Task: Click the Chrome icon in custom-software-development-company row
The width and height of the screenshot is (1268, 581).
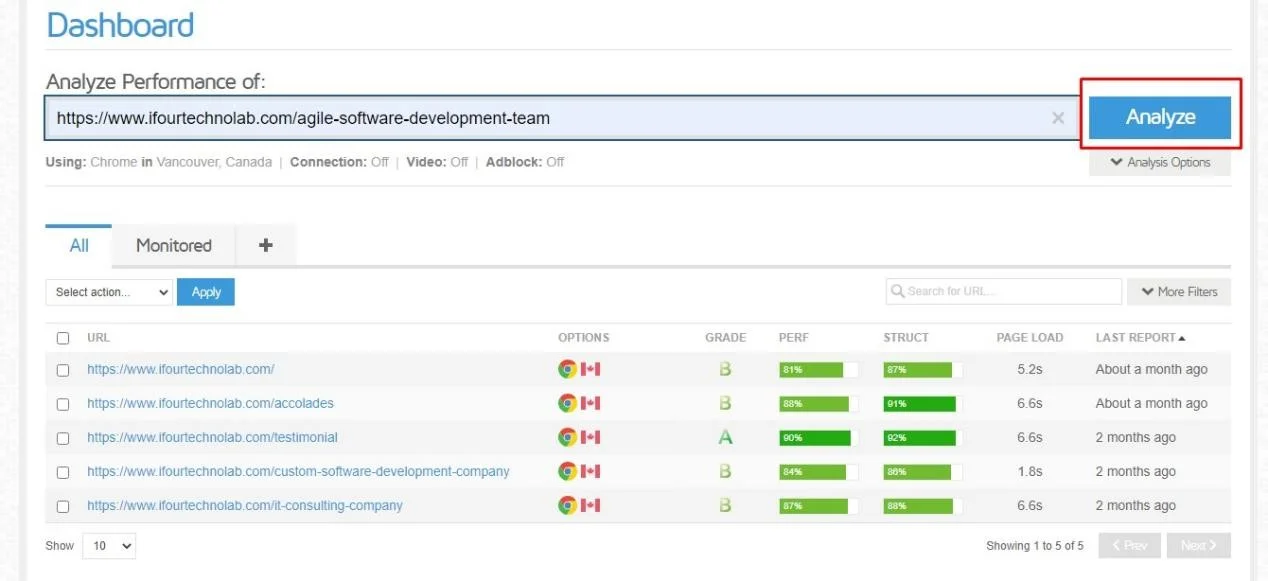Action: click(x=567, y=471)
